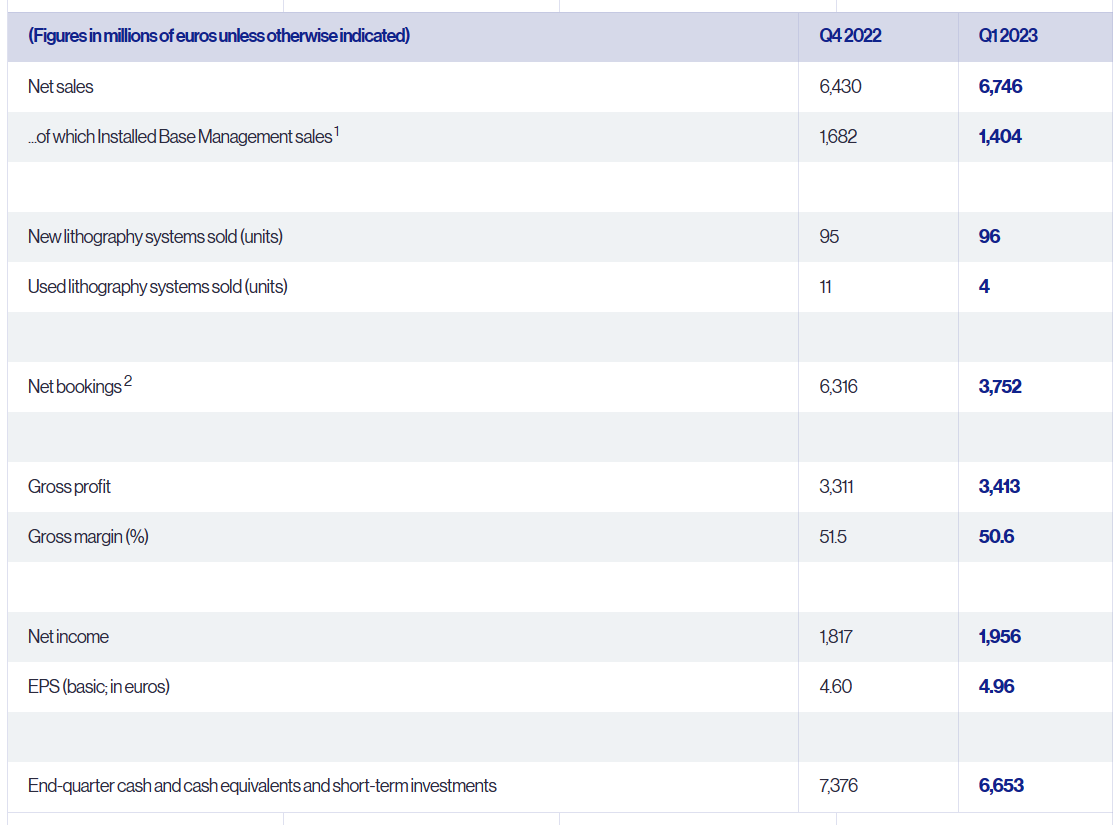Click footnote 2 superscript beside Net bookings
Image resolution: width=1119 pixels, height=825 pixels.
click(x=128, y=380)
